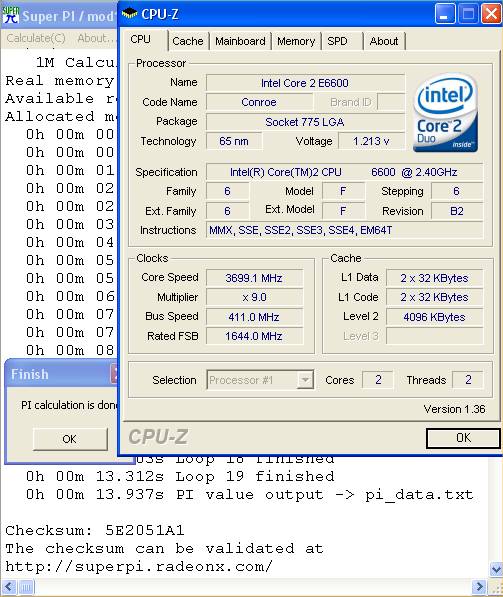Click the Multiplier value 'x 9.0'
Viewport: 503px width, 597px height.
[x=254, y=297]
